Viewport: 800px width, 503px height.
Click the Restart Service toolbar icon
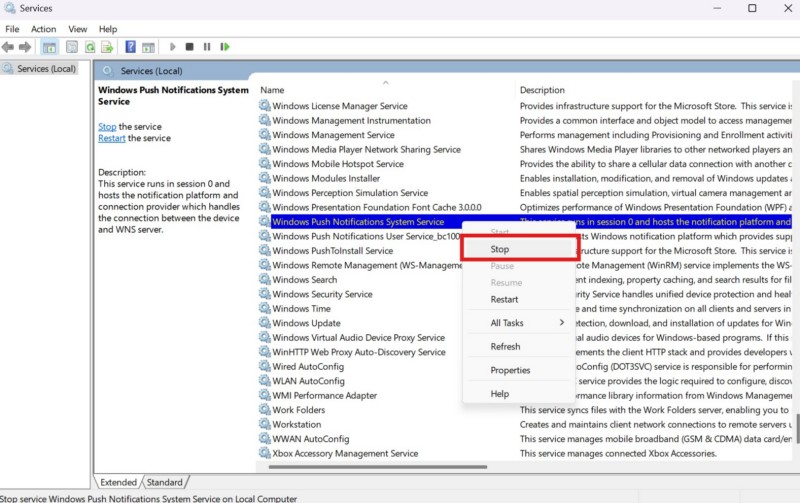click(225, 47)
